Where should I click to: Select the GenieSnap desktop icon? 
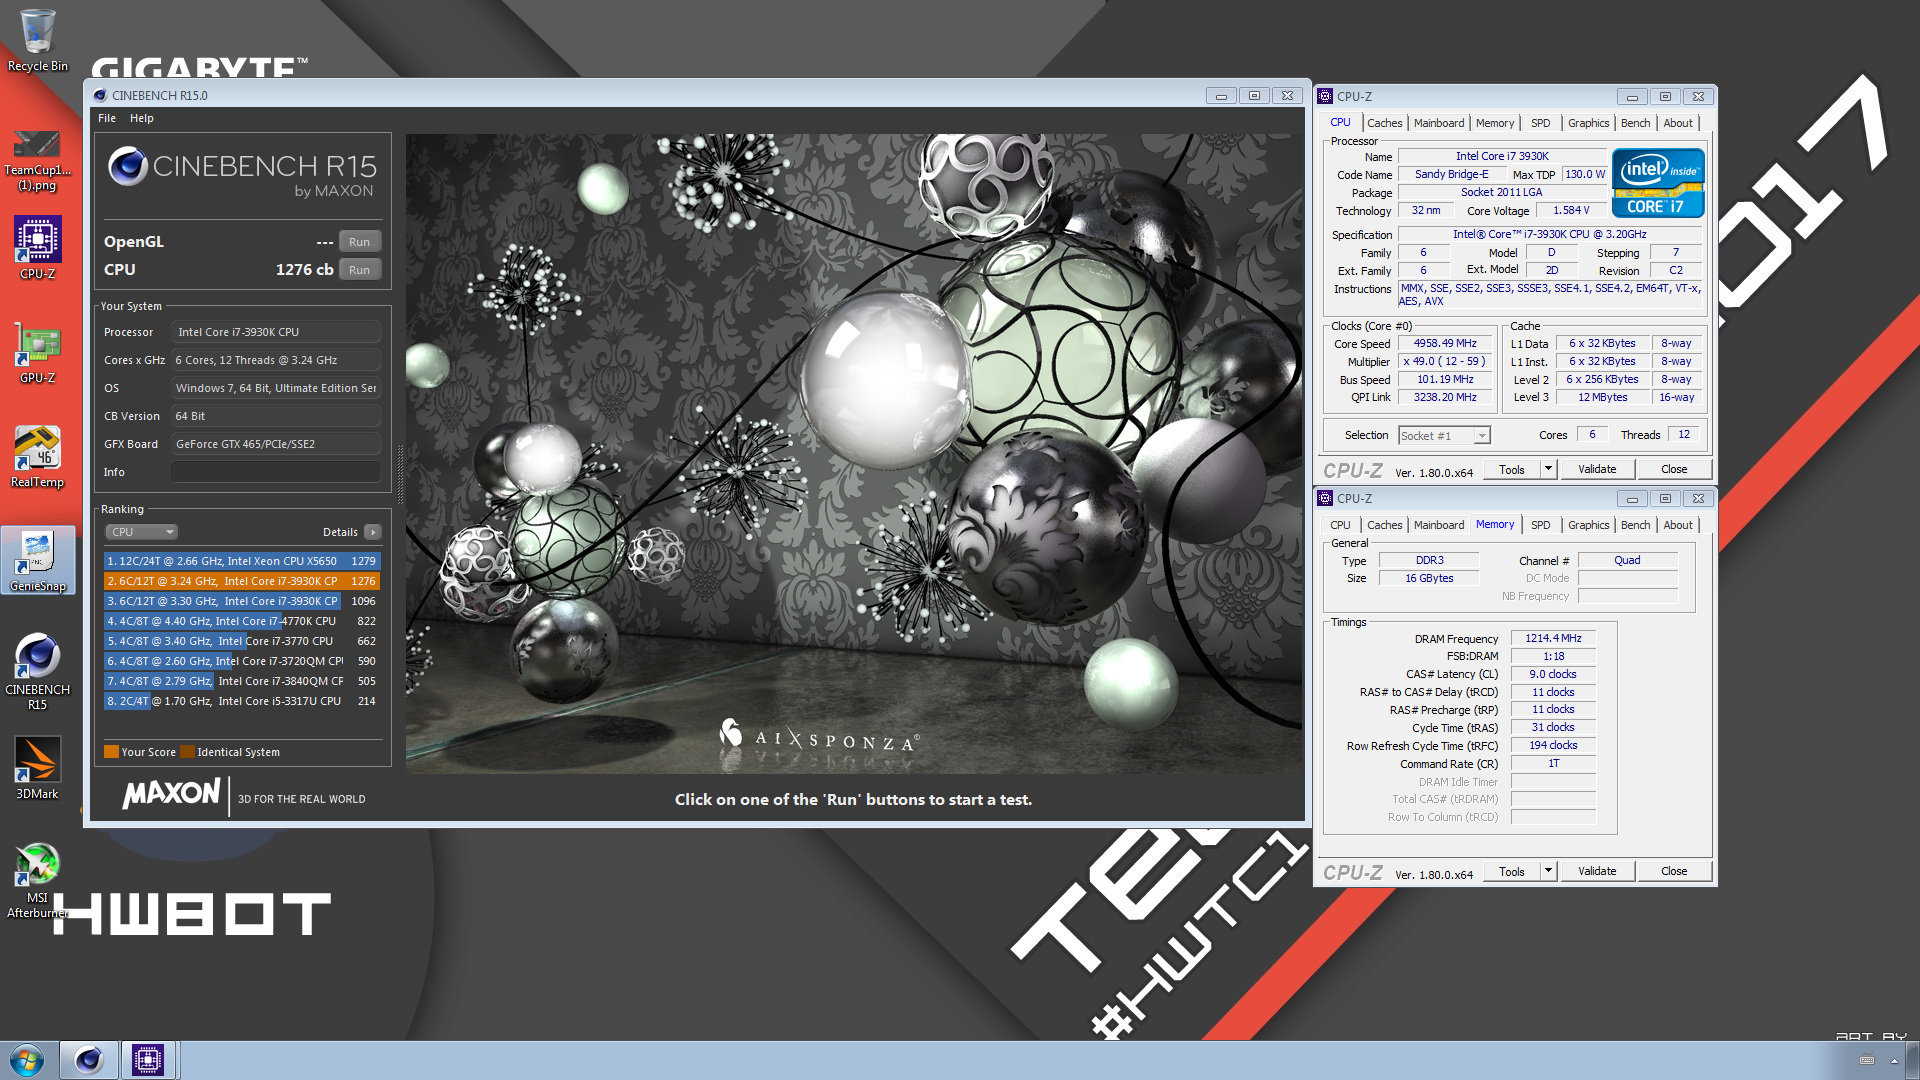point(37,560)
